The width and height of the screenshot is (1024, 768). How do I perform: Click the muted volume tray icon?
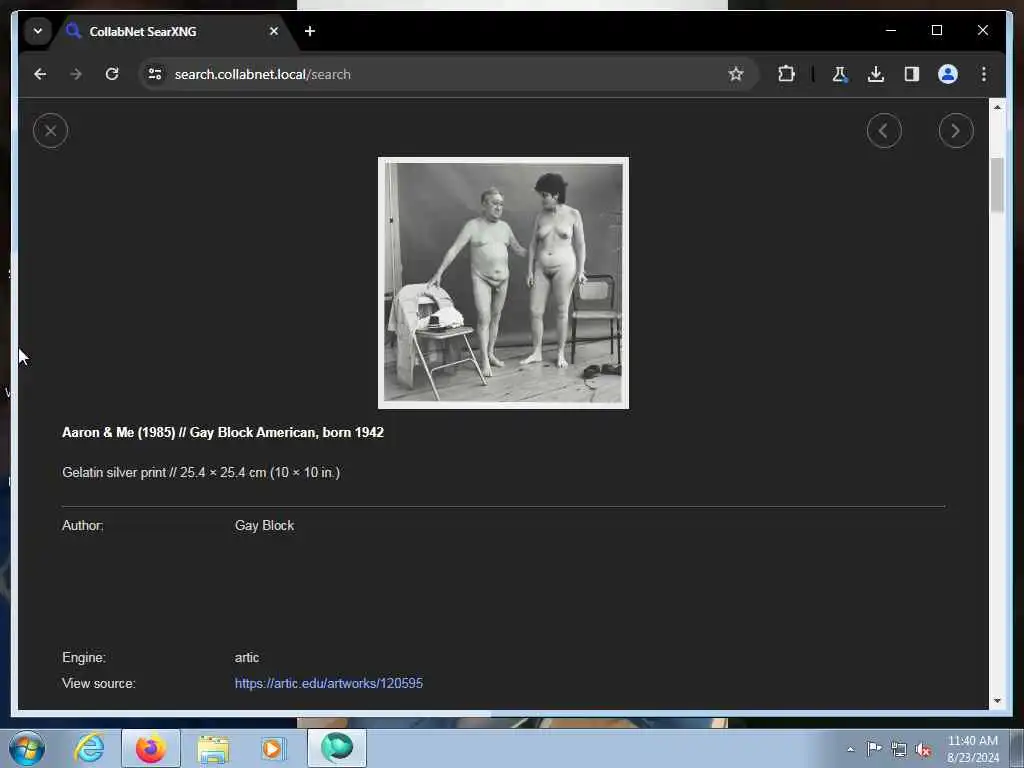coord(923,750)
